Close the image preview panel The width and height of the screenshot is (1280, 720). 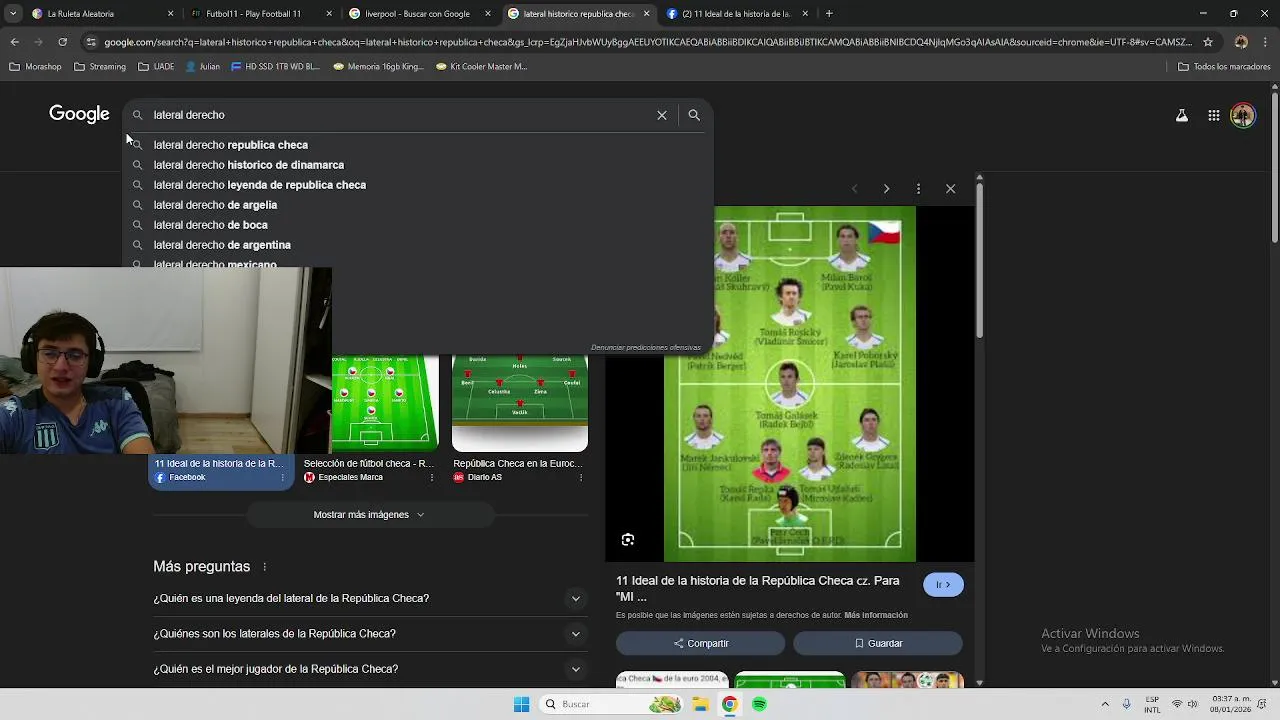click(950, 189)
